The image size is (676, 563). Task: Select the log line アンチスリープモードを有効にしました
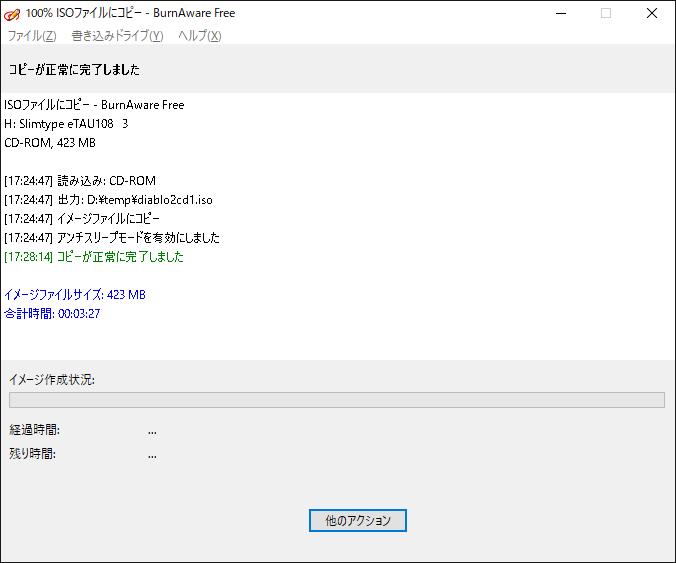tap(112, 238)
